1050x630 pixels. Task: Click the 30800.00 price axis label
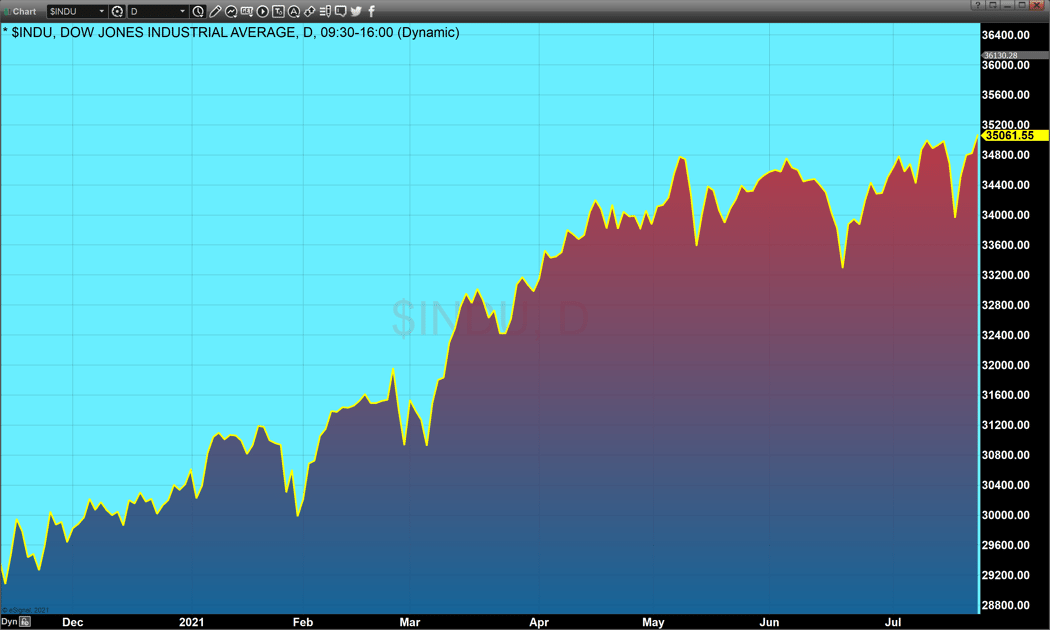(1005, 455)
